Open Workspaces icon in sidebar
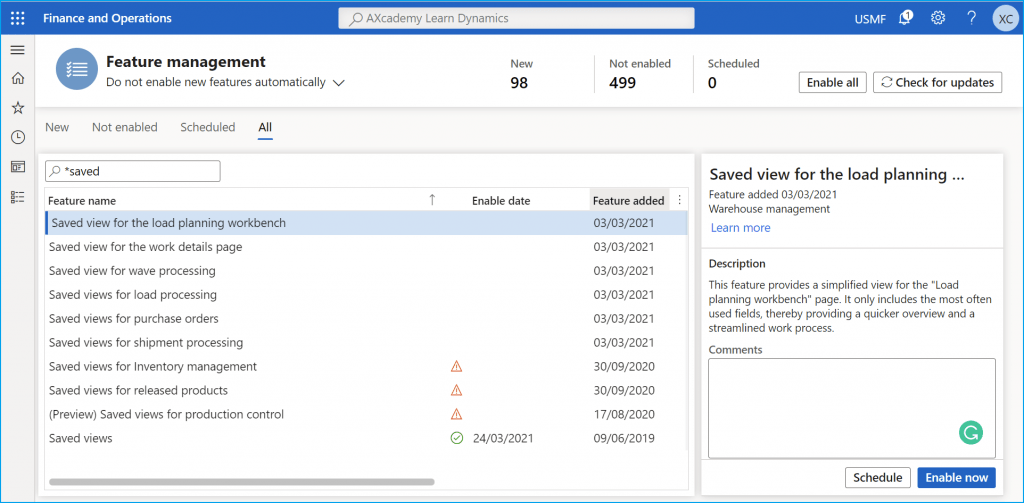The height and width of the screenshot is (503, 1024). (18, 167)
